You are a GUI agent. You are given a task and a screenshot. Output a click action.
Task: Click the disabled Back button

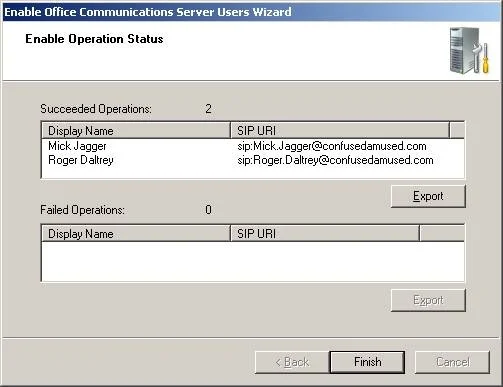[292, 362]
